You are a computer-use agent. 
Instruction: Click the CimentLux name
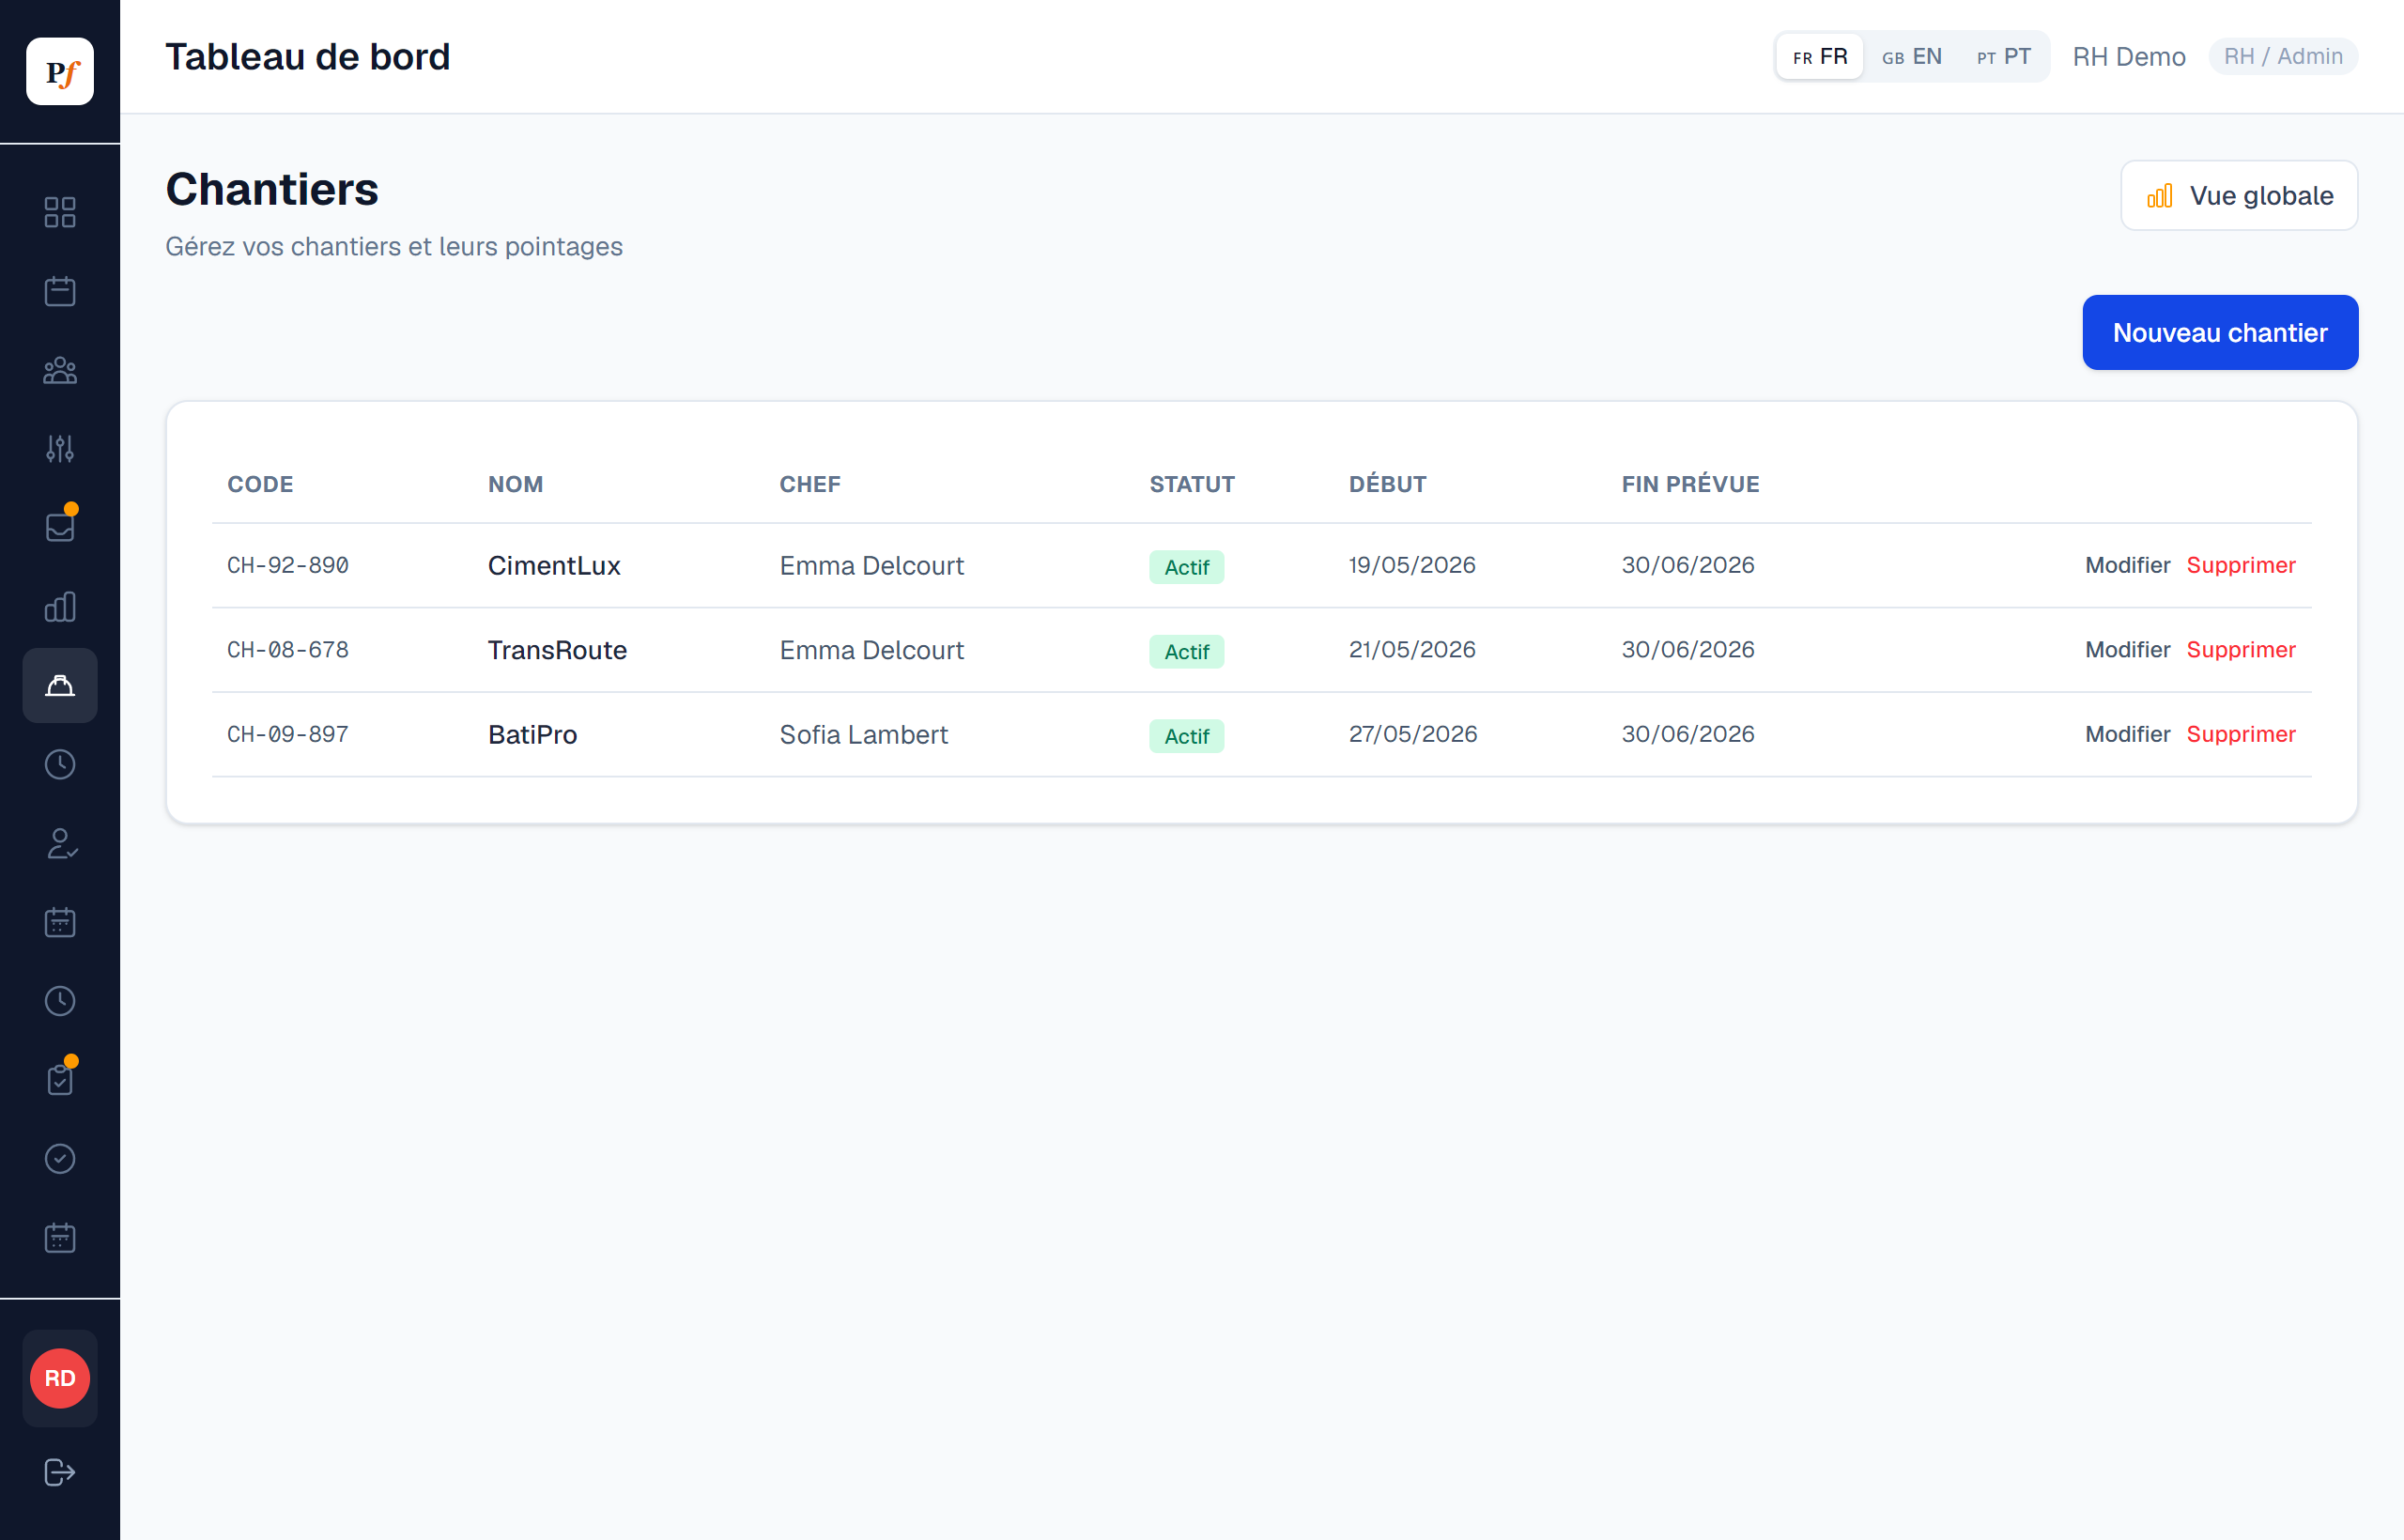(554, 565)
